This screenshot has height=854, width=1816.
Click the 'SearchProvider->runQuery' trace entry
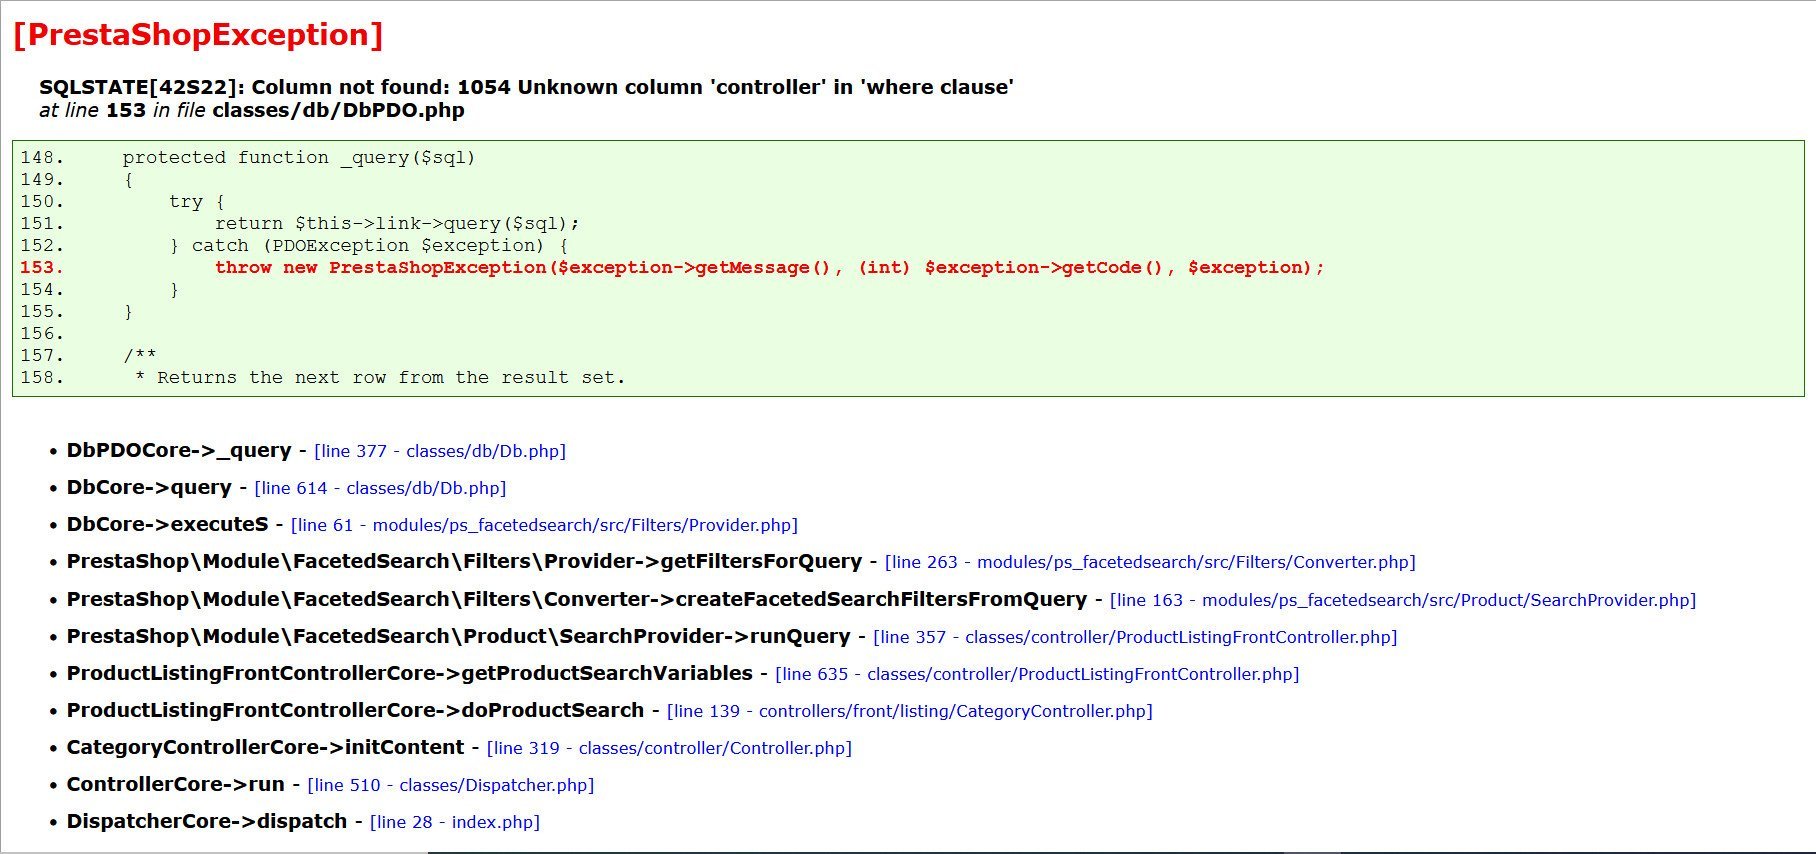pyautogui.click(x=458, y=637)
